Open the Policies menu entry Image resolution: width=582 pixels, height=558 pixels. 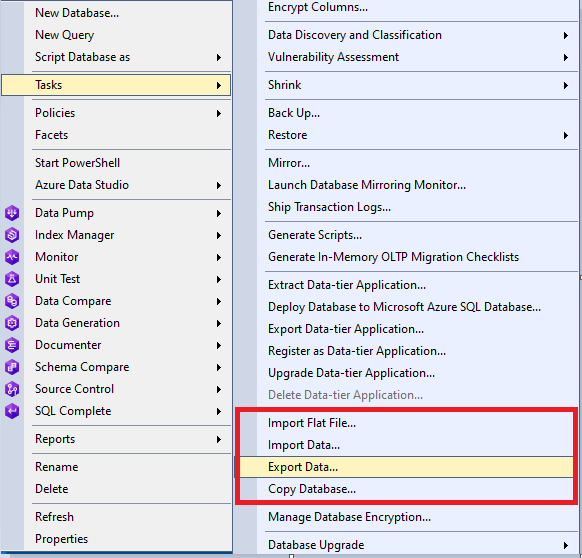pos(55,113)
